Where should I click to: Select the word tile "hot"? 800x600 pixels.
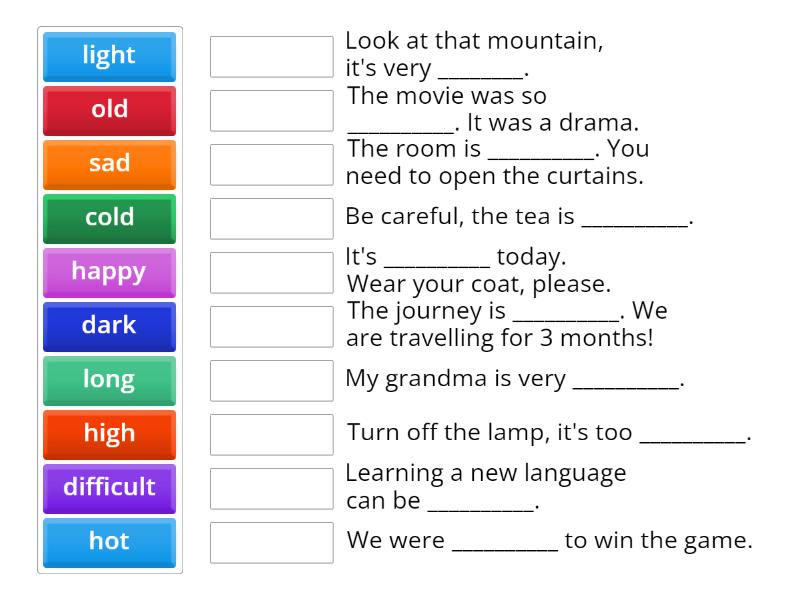[x=108, y=542]
